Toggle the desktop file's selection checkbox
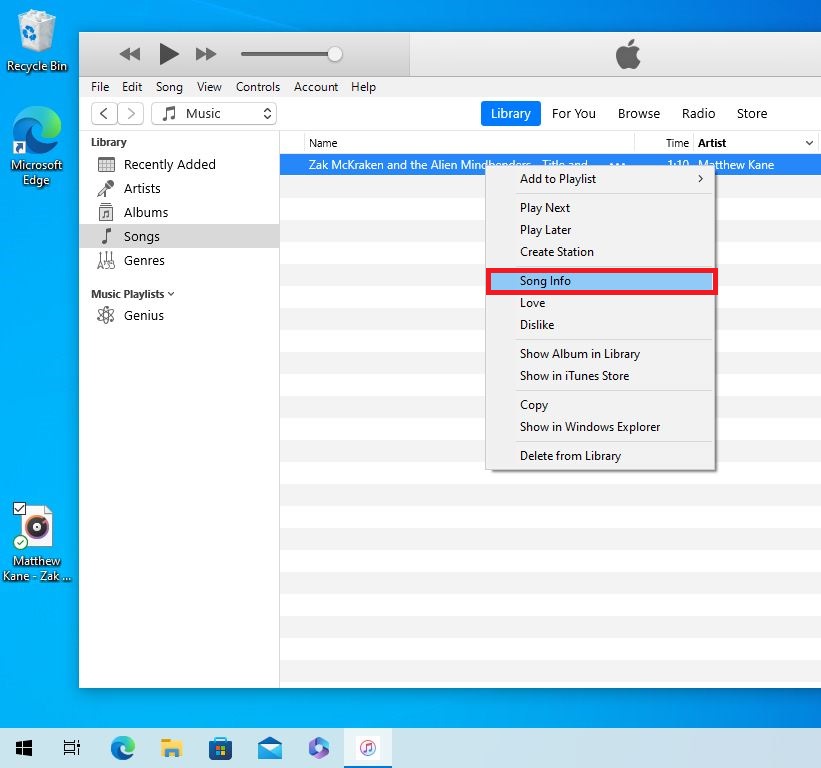Viewport: 821px width, 768px height. click(19, 508)
